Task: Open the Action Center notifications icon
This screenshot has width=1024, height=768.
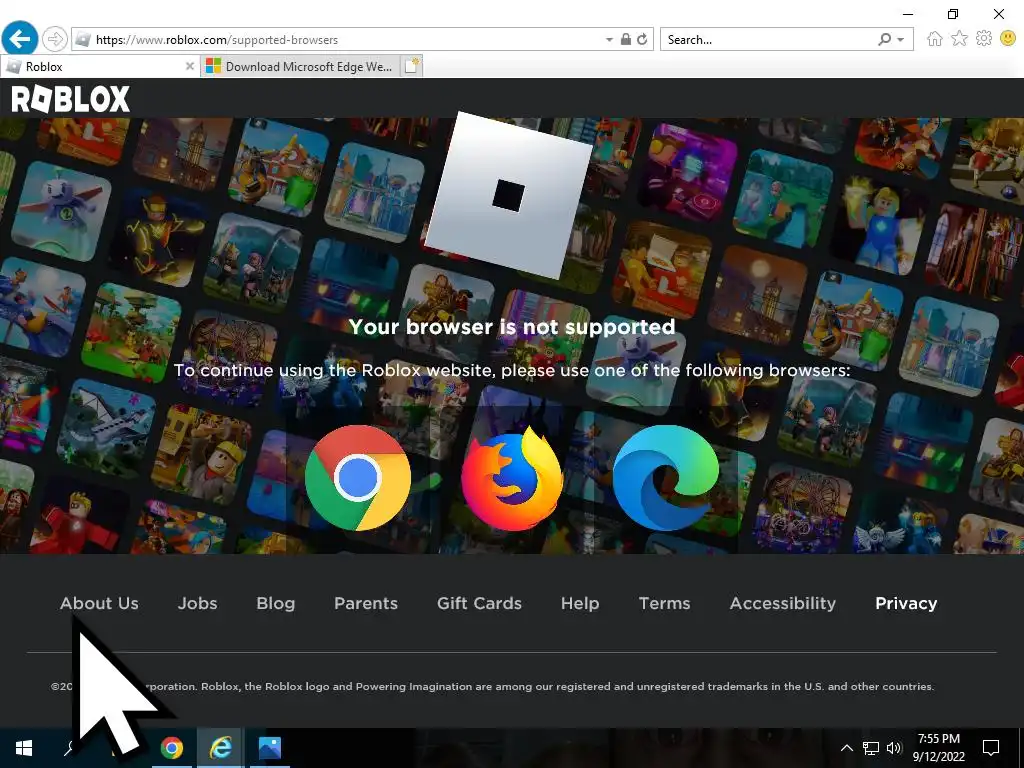Action: point(991,748)
